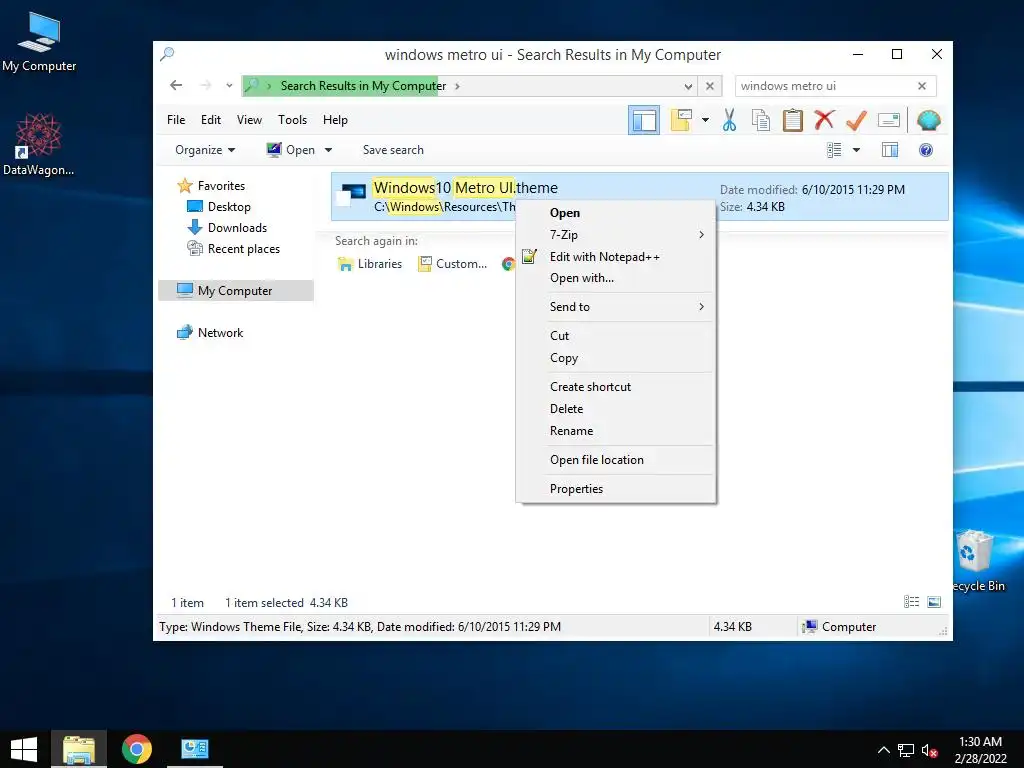Open Chrome from the taskbar
Image resolution: width=1024 pixels, height=768 pixels.
point(136,749)
